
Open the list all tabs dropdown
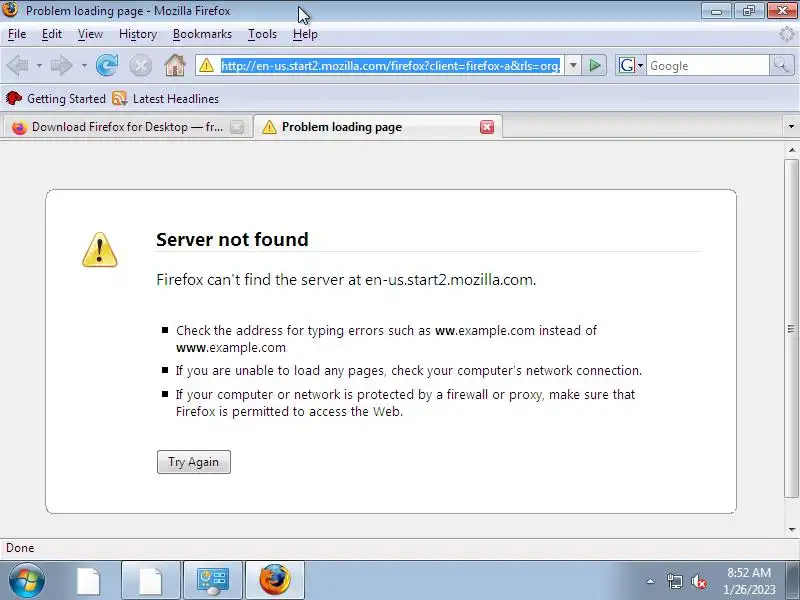pyautogui.click(x=791, y=127)
